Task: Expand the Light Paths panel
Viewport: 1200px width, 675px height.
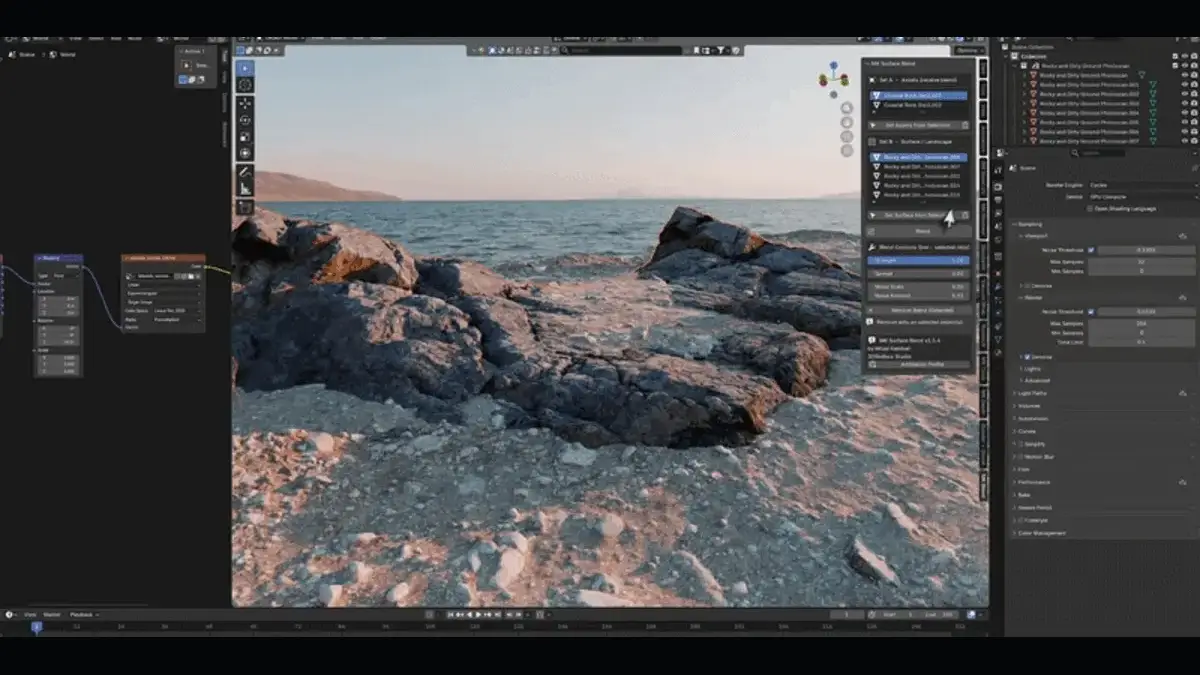Action: coord(1033,393)
